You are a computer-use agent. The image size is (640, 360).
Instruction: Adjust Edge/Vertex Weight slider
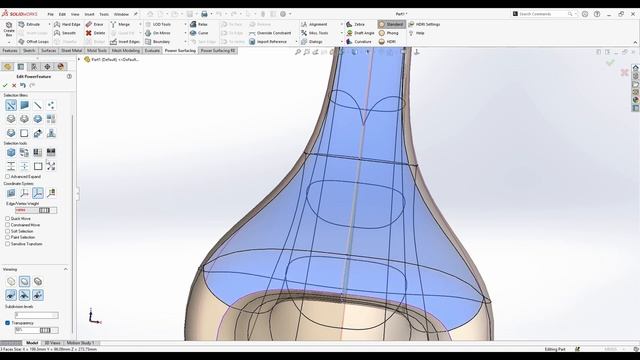(x=44, y=210)
